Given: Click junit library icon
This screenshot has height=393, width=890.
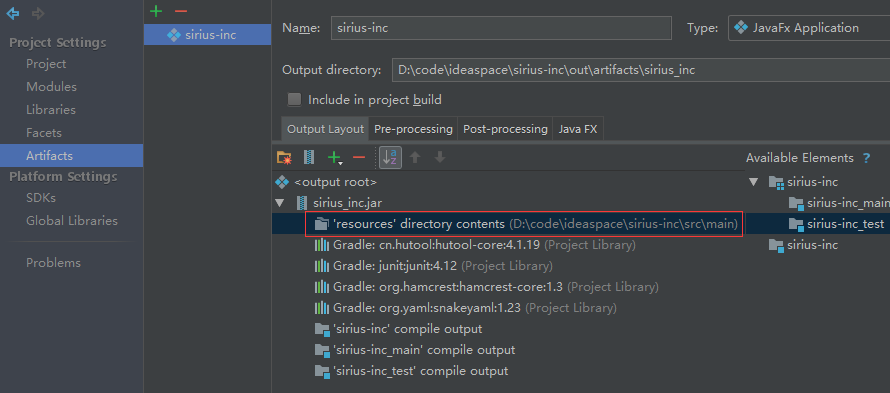Looking at the screenshot, I should tap(322, 266).
